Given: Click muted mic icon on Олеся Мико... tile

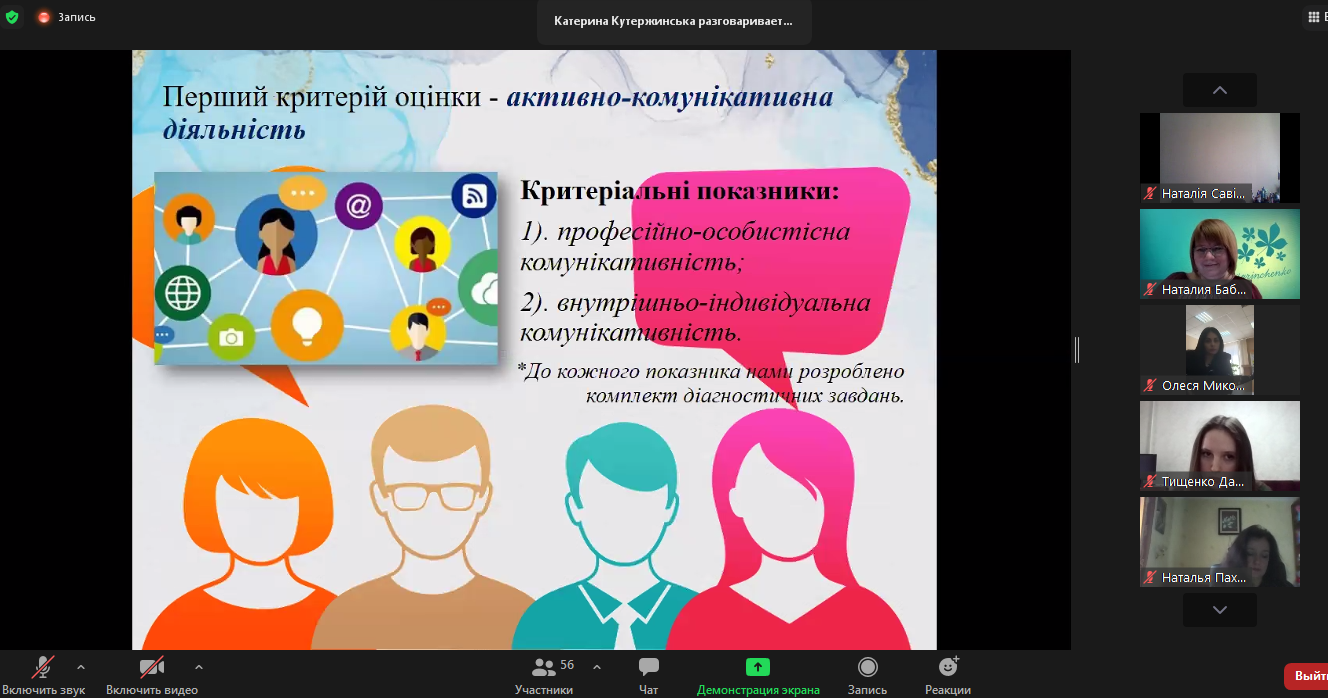Looking at the screenshot, I should (1151, 386).
